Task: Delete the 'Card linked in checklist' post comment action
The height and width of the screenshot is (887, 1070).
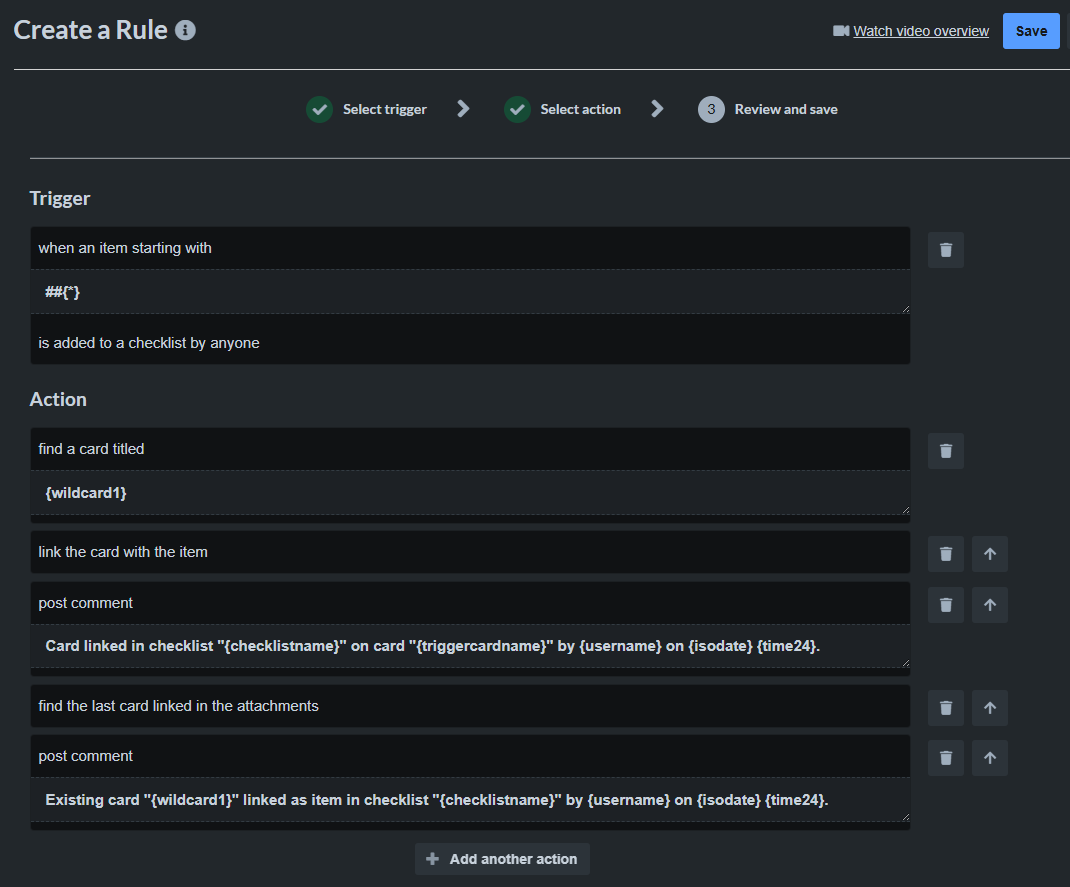Action: [946, 605]
